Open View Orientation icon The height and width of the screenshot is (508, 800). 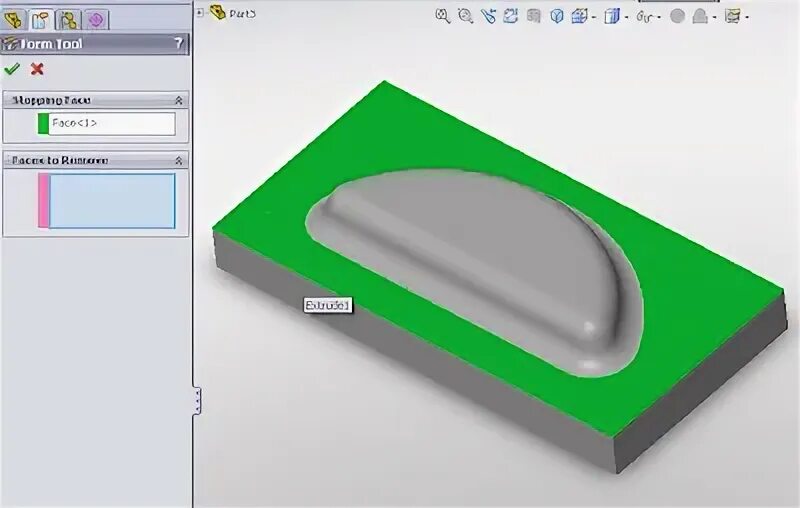click(579, 16)
